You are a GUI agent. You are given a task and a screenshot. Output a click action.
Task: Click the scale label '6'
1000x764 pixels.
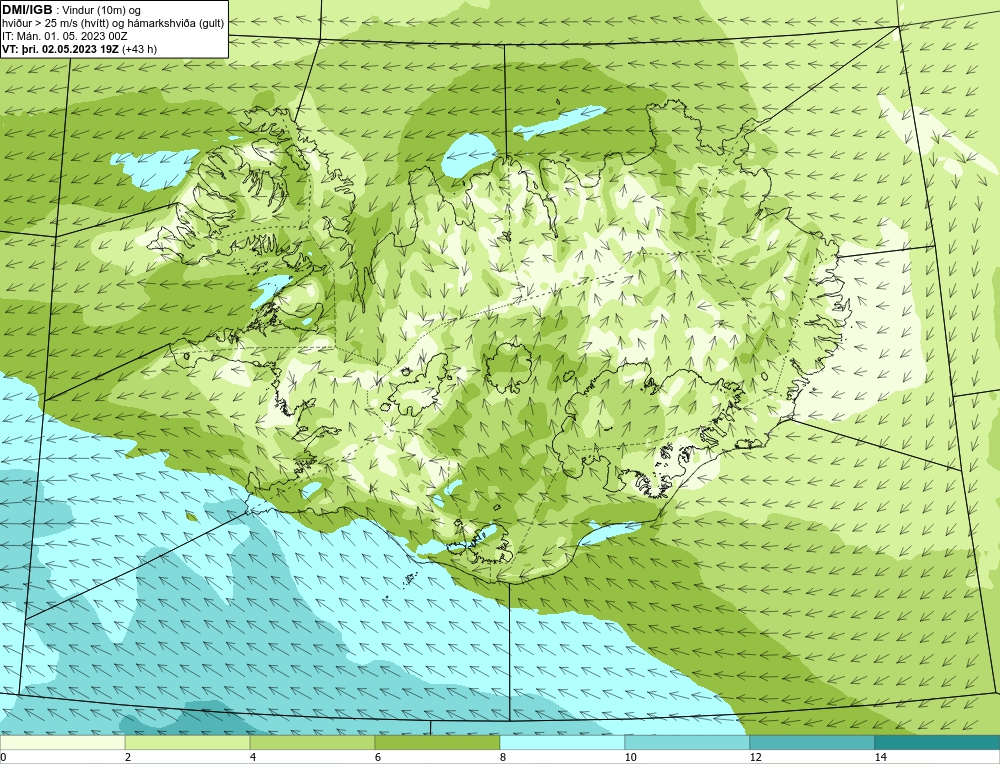coord(378,757)
